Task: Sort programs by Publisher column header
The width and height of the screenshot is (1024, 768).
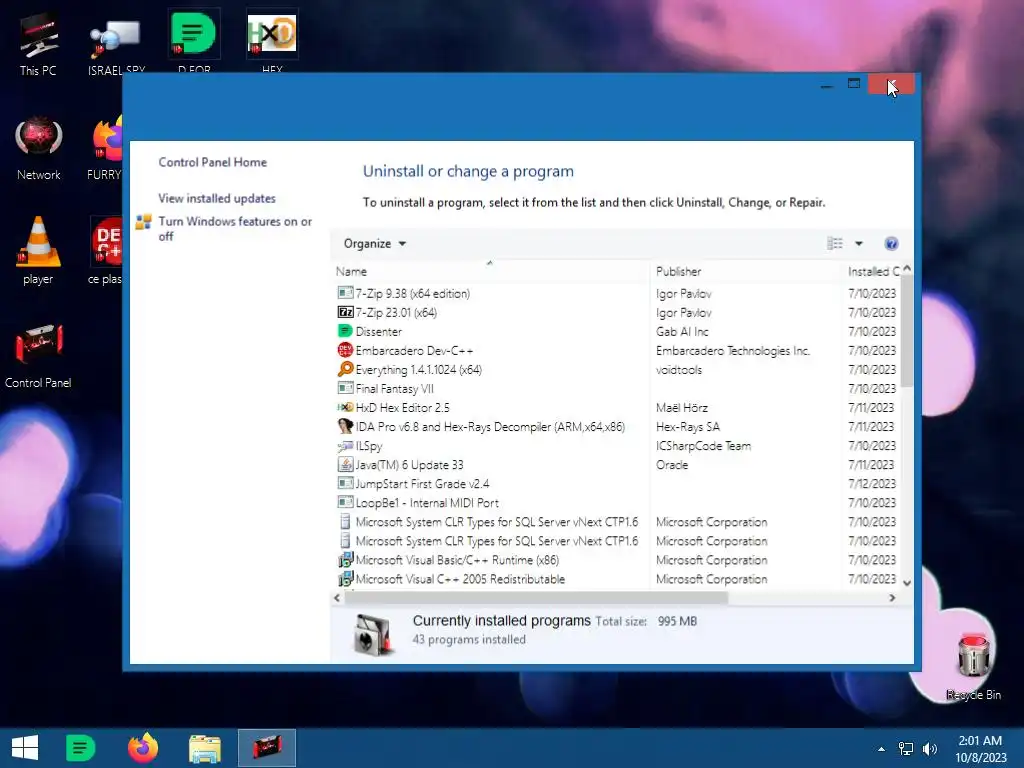Action: coord(746,272)
